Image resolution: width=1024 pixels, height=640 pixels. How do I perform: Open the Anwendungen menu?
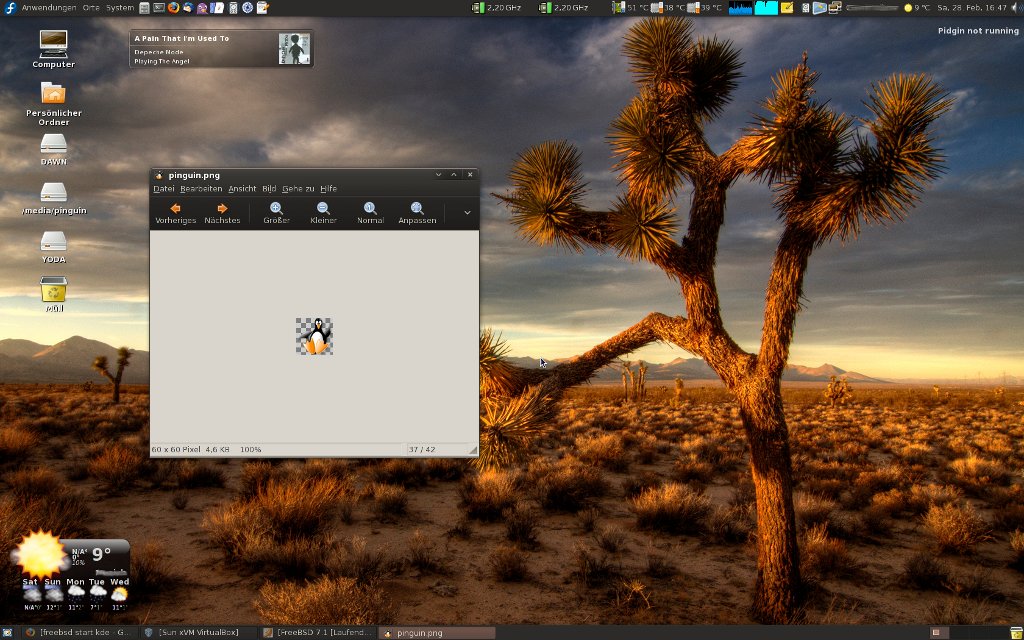pos(48,7)
